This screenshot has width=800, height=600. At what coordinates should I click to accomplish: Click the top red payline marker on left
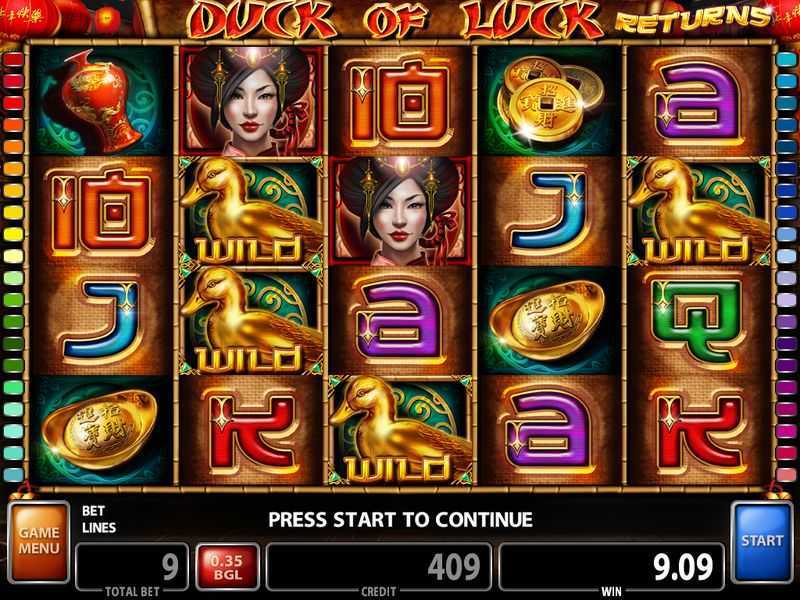(x=14, y=60)
